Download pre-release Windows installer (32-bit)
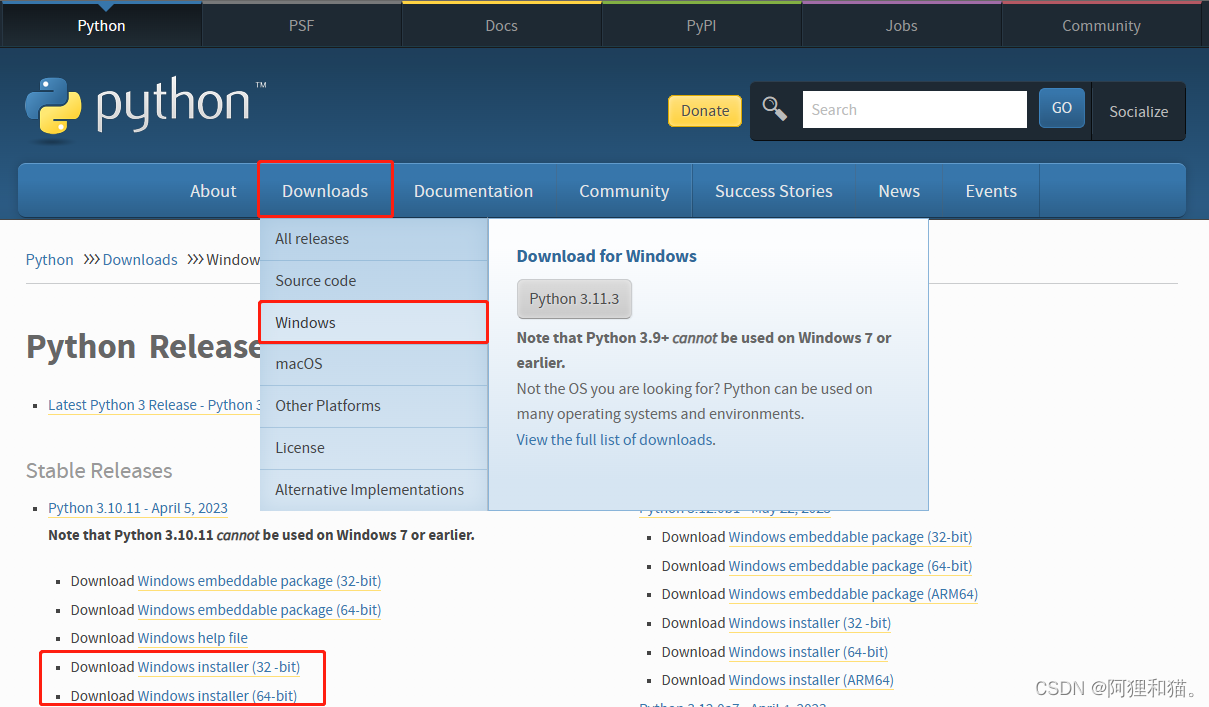This screenshot has width=1209, height=707. tap(810, 623)
